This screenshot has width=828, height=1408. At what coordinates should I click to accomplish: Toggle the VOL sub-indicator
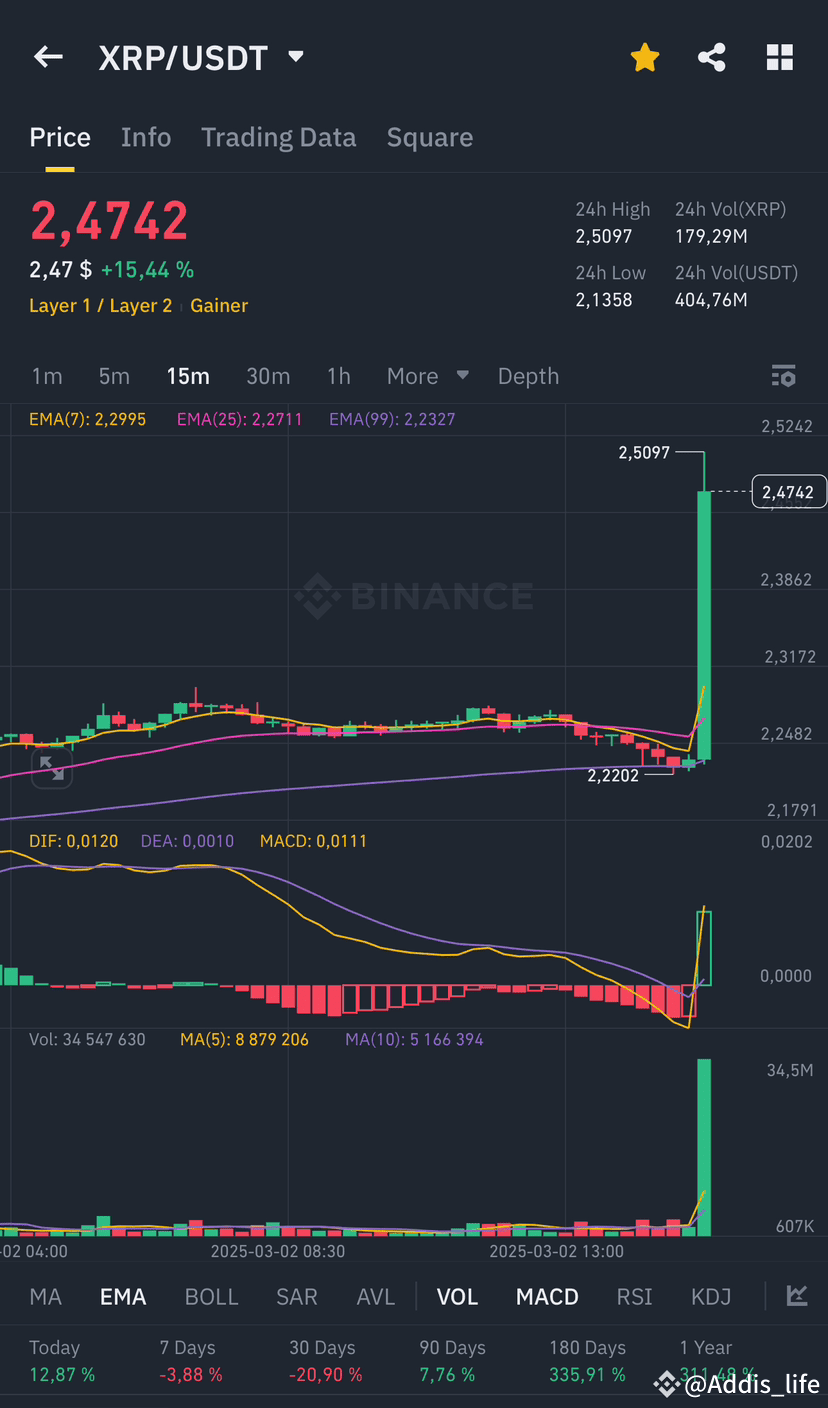[x=457, y=1297]
